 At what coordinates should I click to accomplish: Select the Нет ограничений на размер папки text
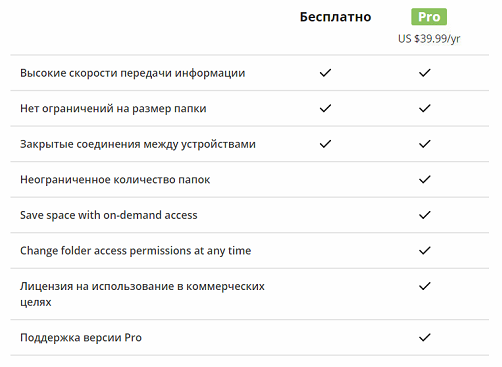click(113, 109)
